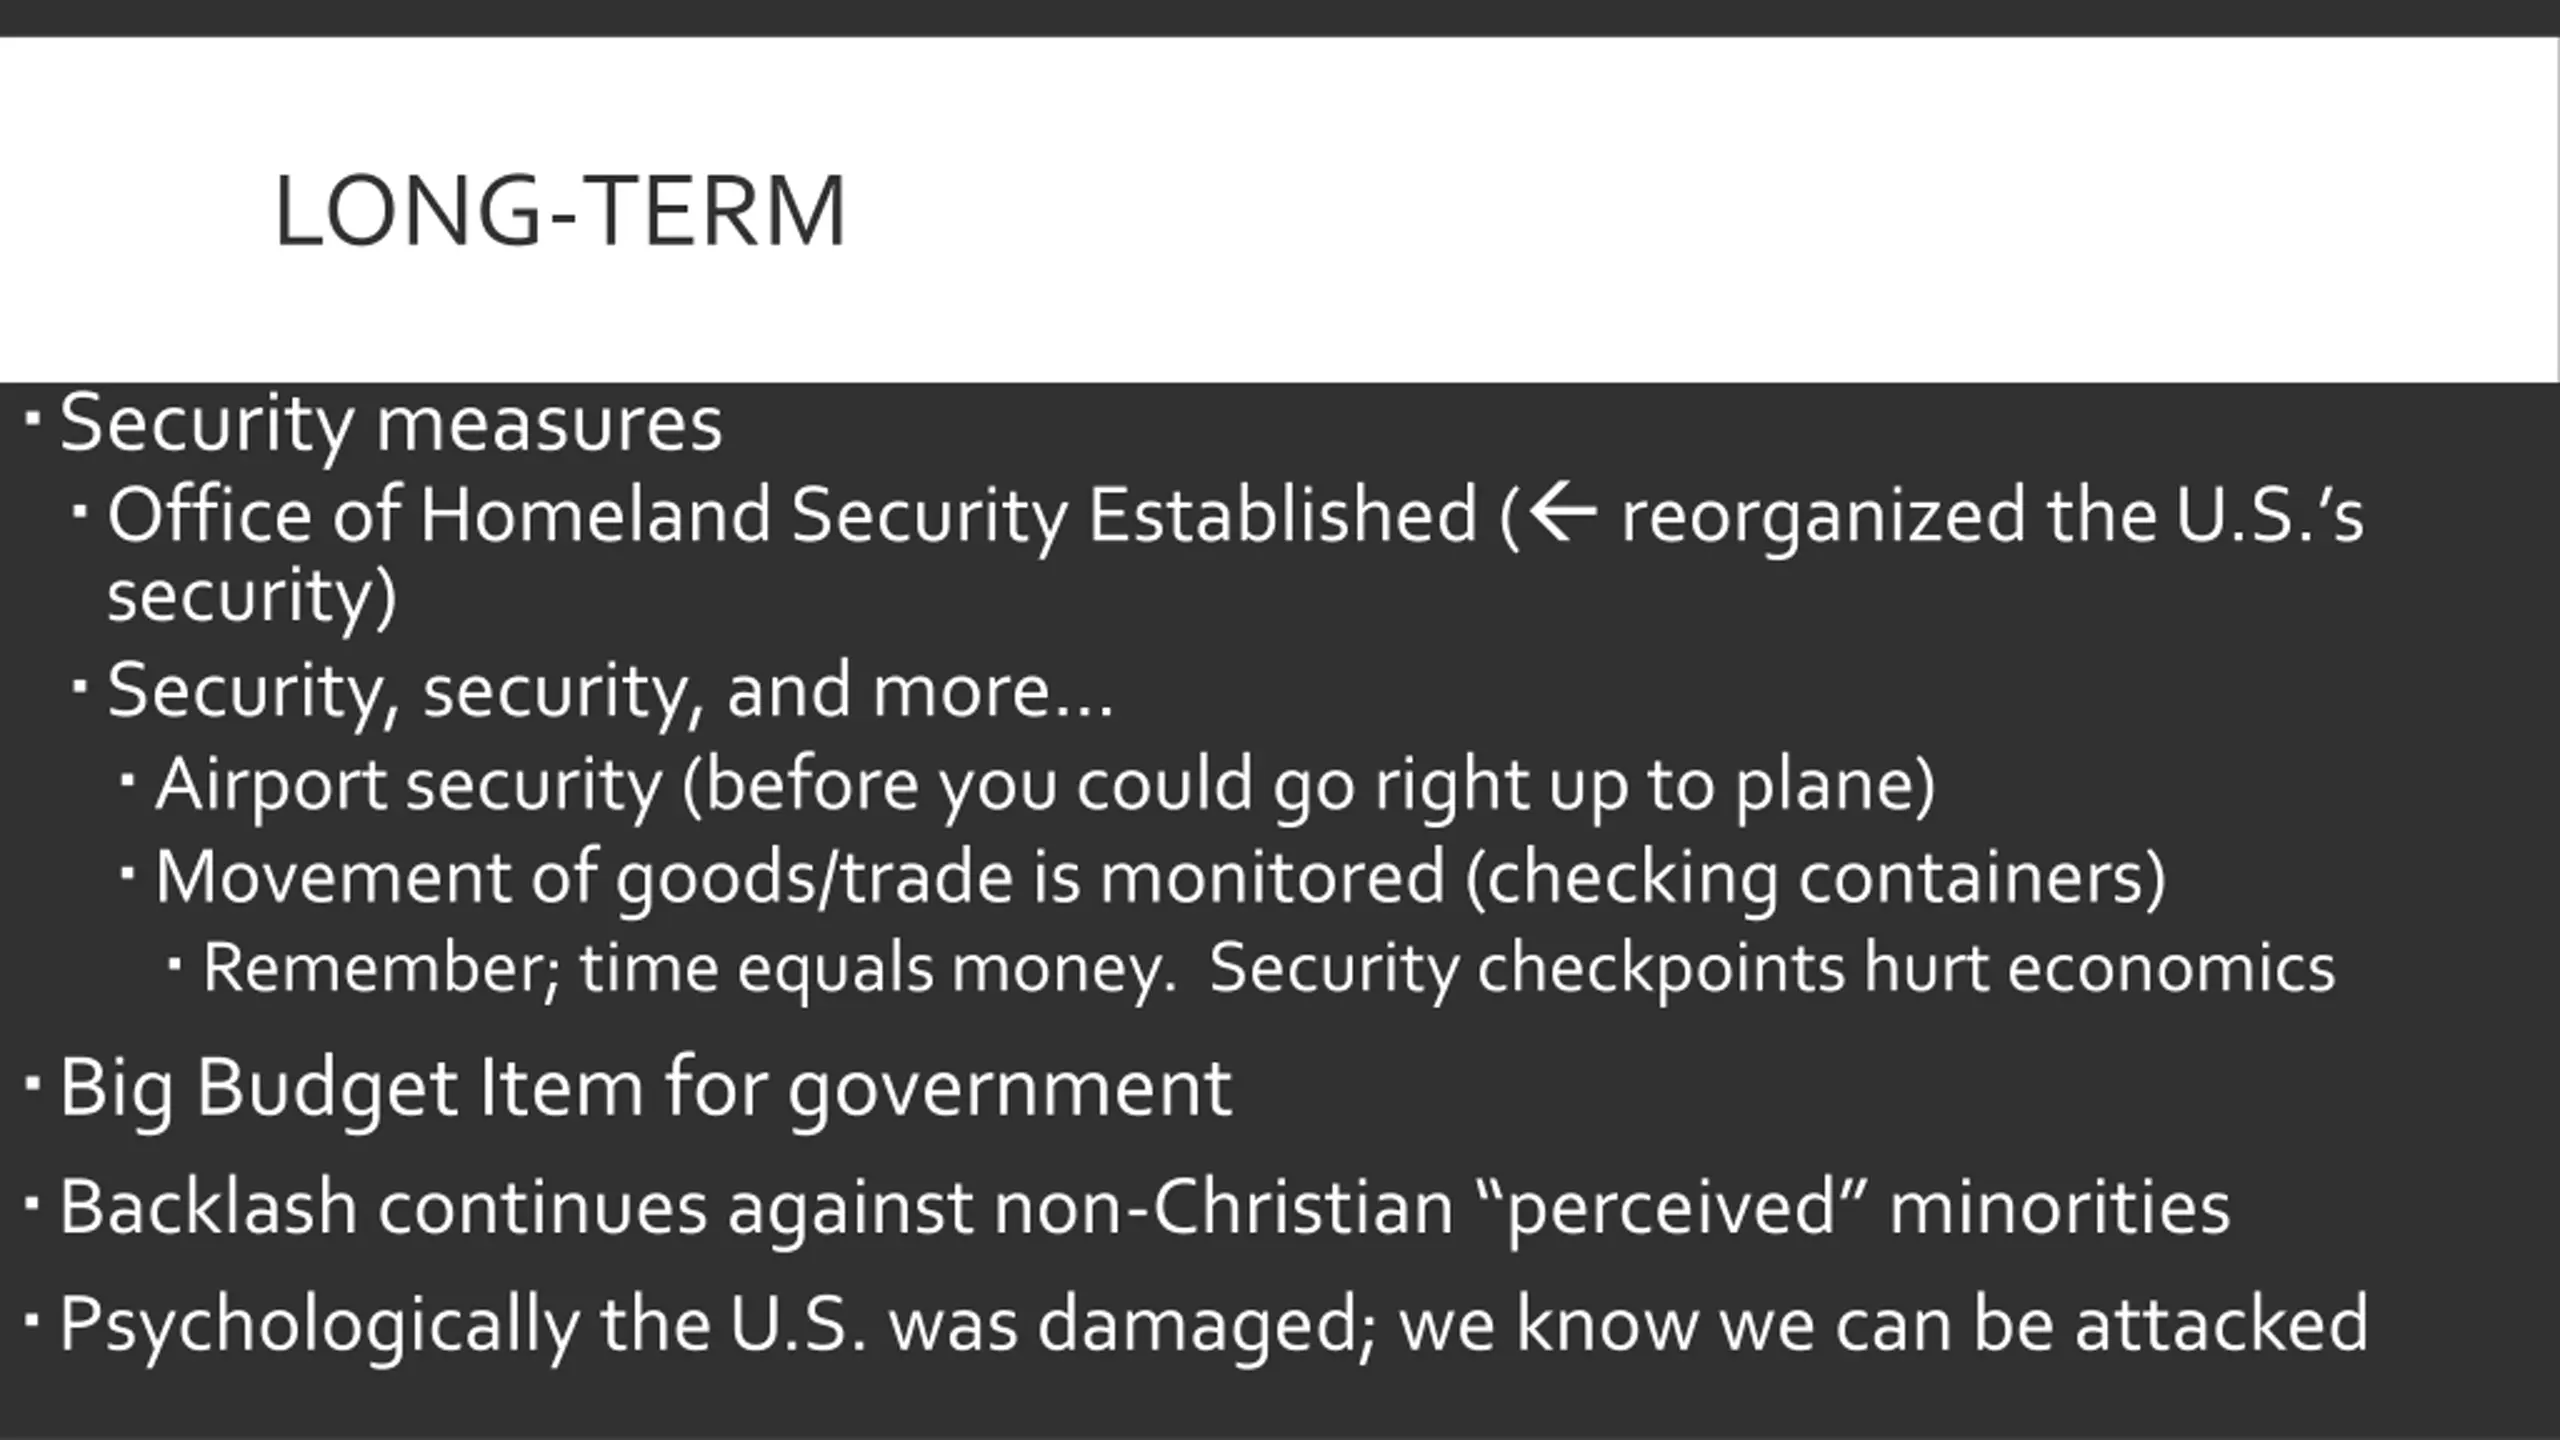This screenshot has height=1440, width=2560.
Task: Select the "Big Budget Item for government" line
Action: coord(646,1090)
